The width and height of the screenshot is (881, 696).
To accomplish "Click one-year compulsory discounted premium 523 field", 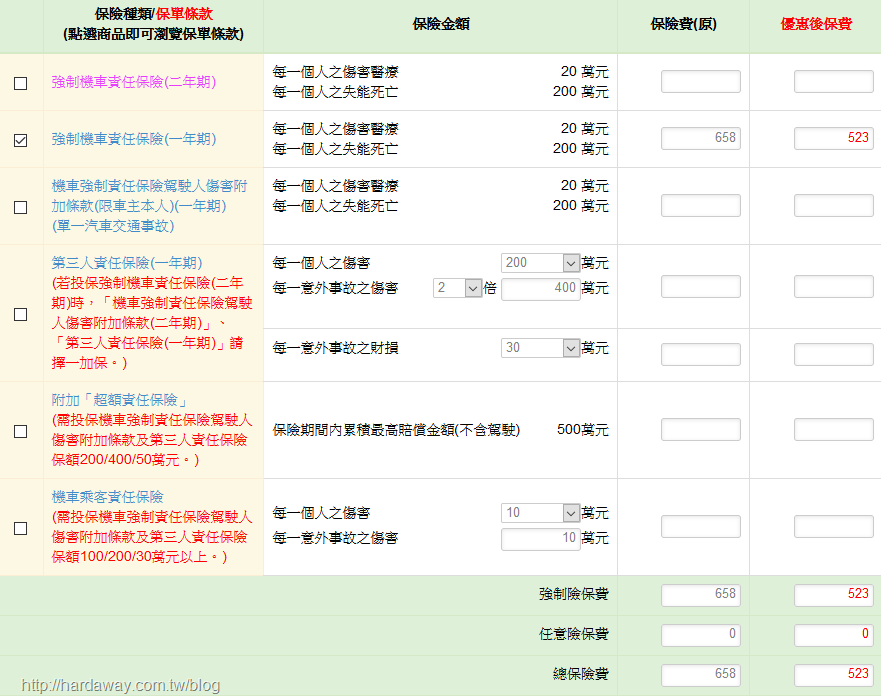I will click(834, 138).
